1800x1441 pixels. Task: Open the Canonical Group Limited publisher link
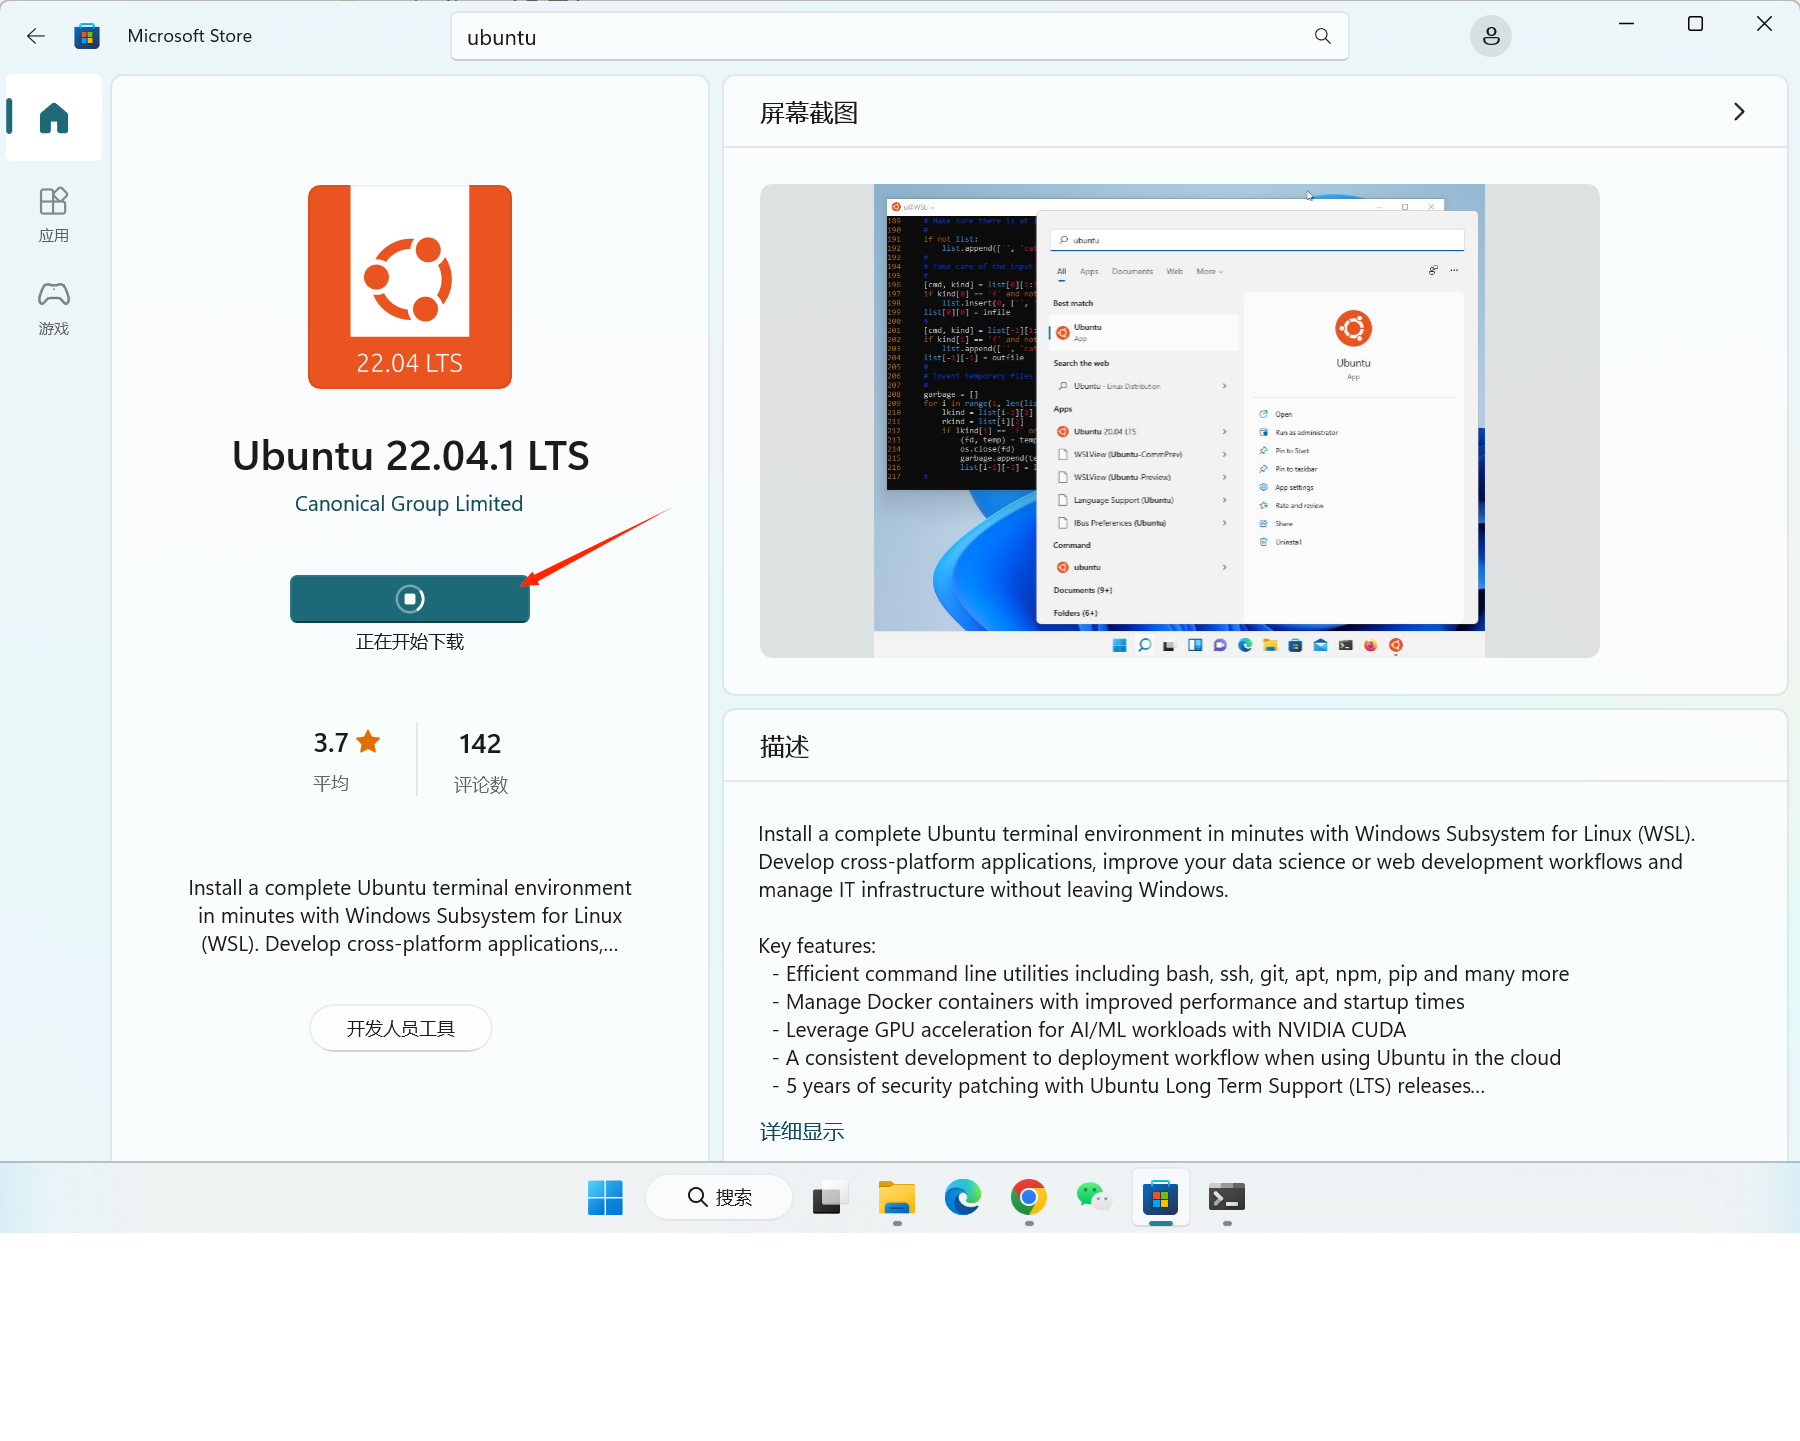(409, 503)
